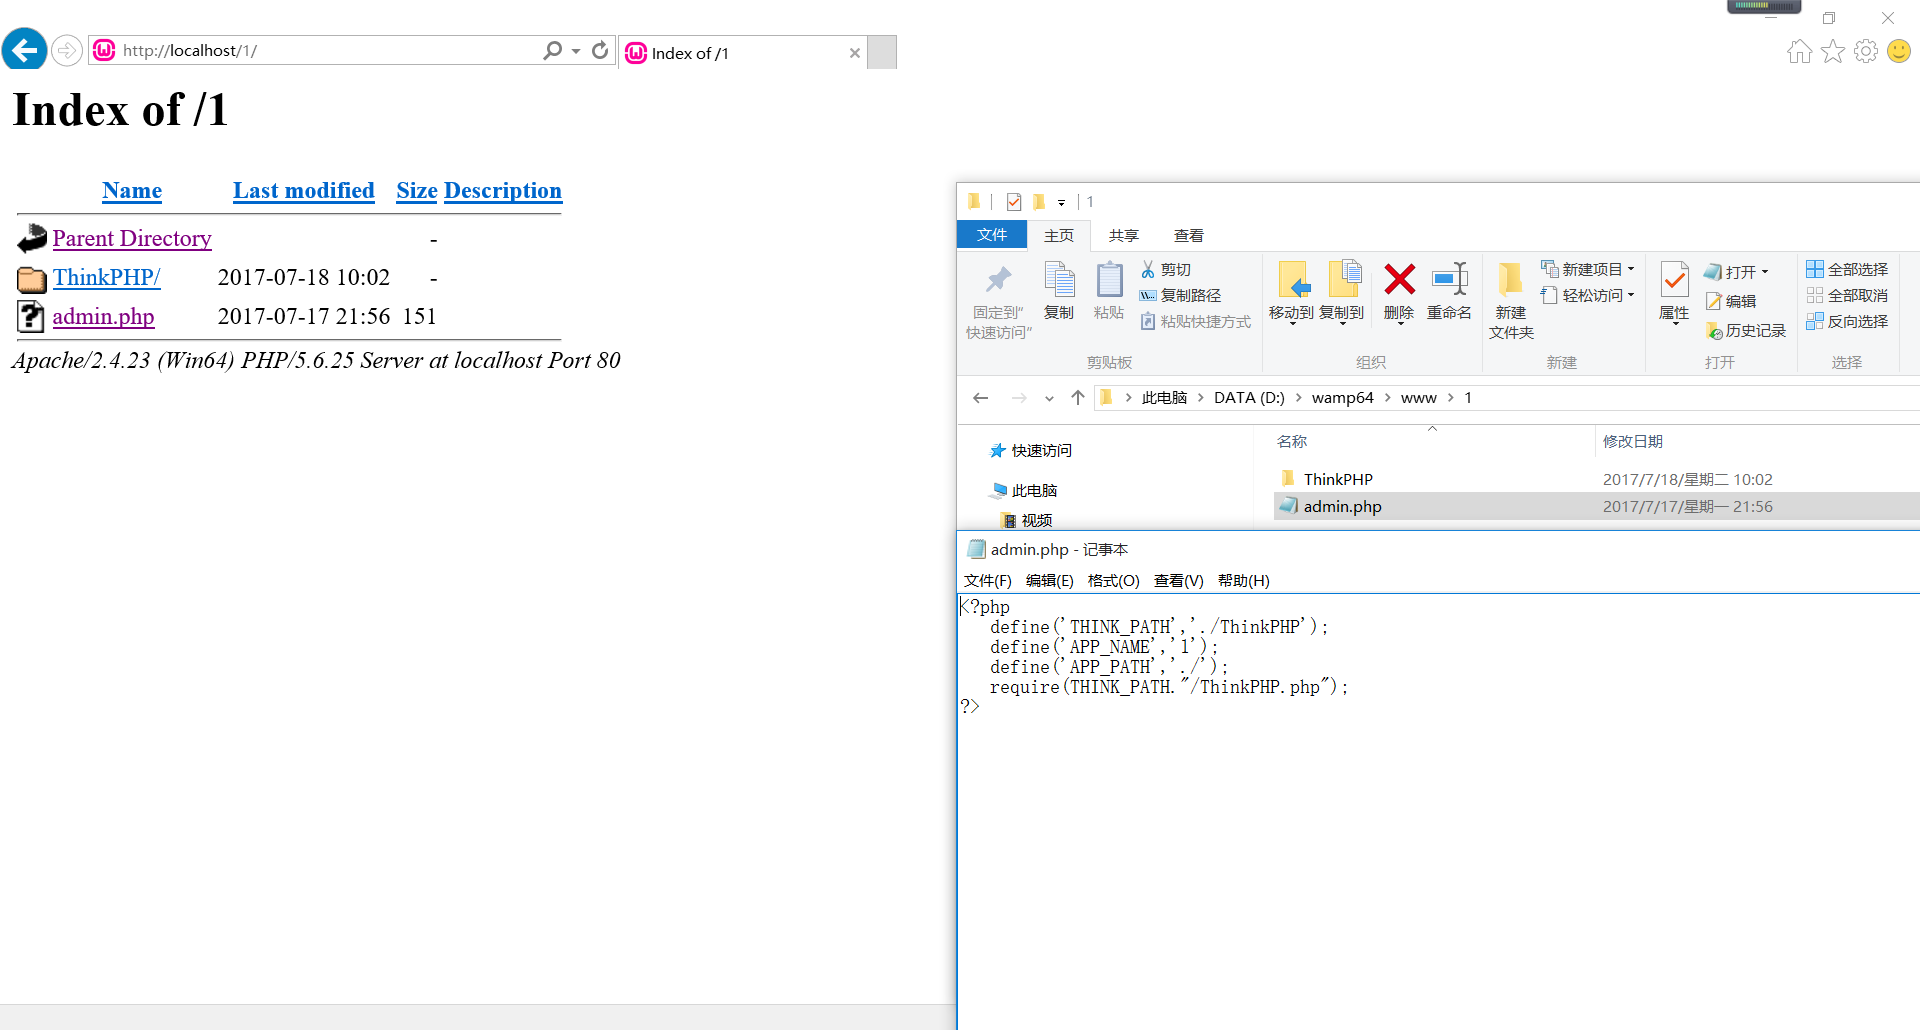1920x1030 pixels.
Task: Switch to the View (查看) ribbon tab
Action: [x=1189, y=236]
